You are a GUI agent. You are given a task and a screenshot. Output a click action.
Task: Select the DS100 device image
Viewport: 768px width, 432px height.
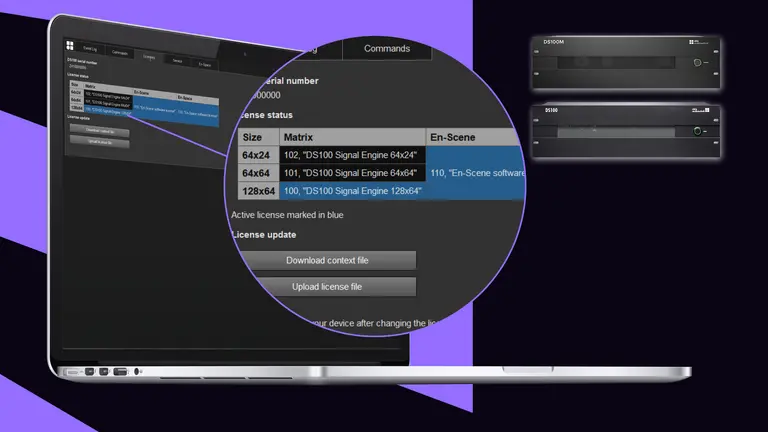coord(626,130)
